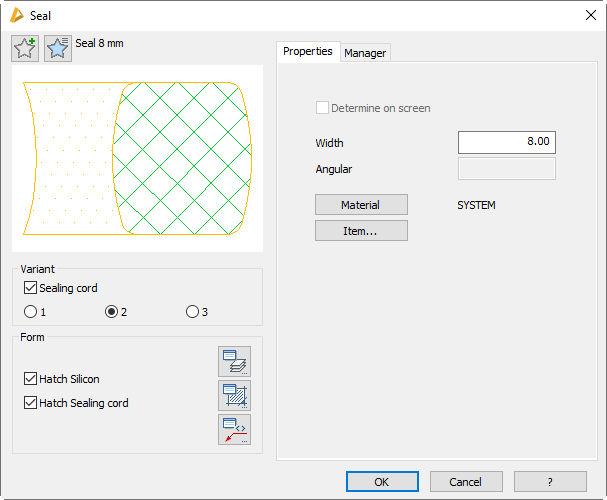Open the favorites list star icon
The image size is (607, 500).
58,48
